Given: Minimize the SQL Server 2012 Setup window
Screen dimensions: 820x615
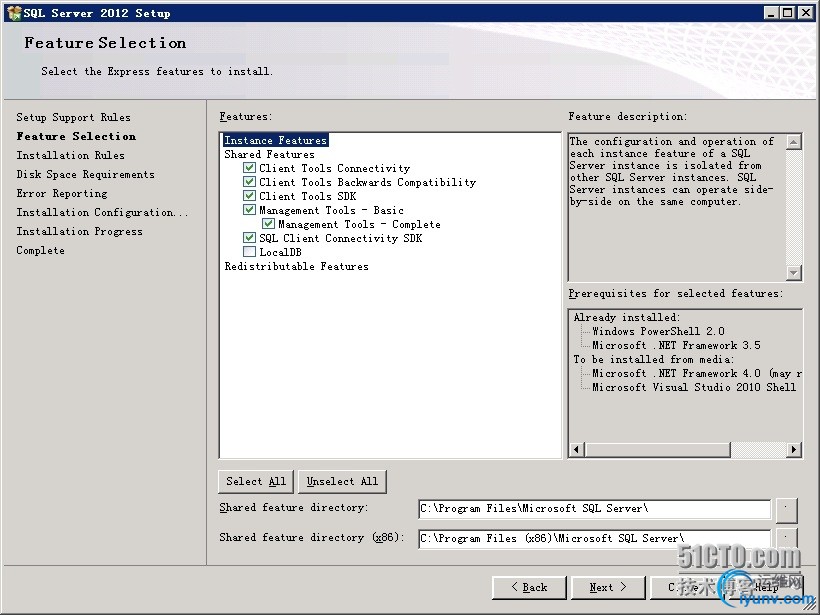Looking at the screenshot, I should 771,13.
